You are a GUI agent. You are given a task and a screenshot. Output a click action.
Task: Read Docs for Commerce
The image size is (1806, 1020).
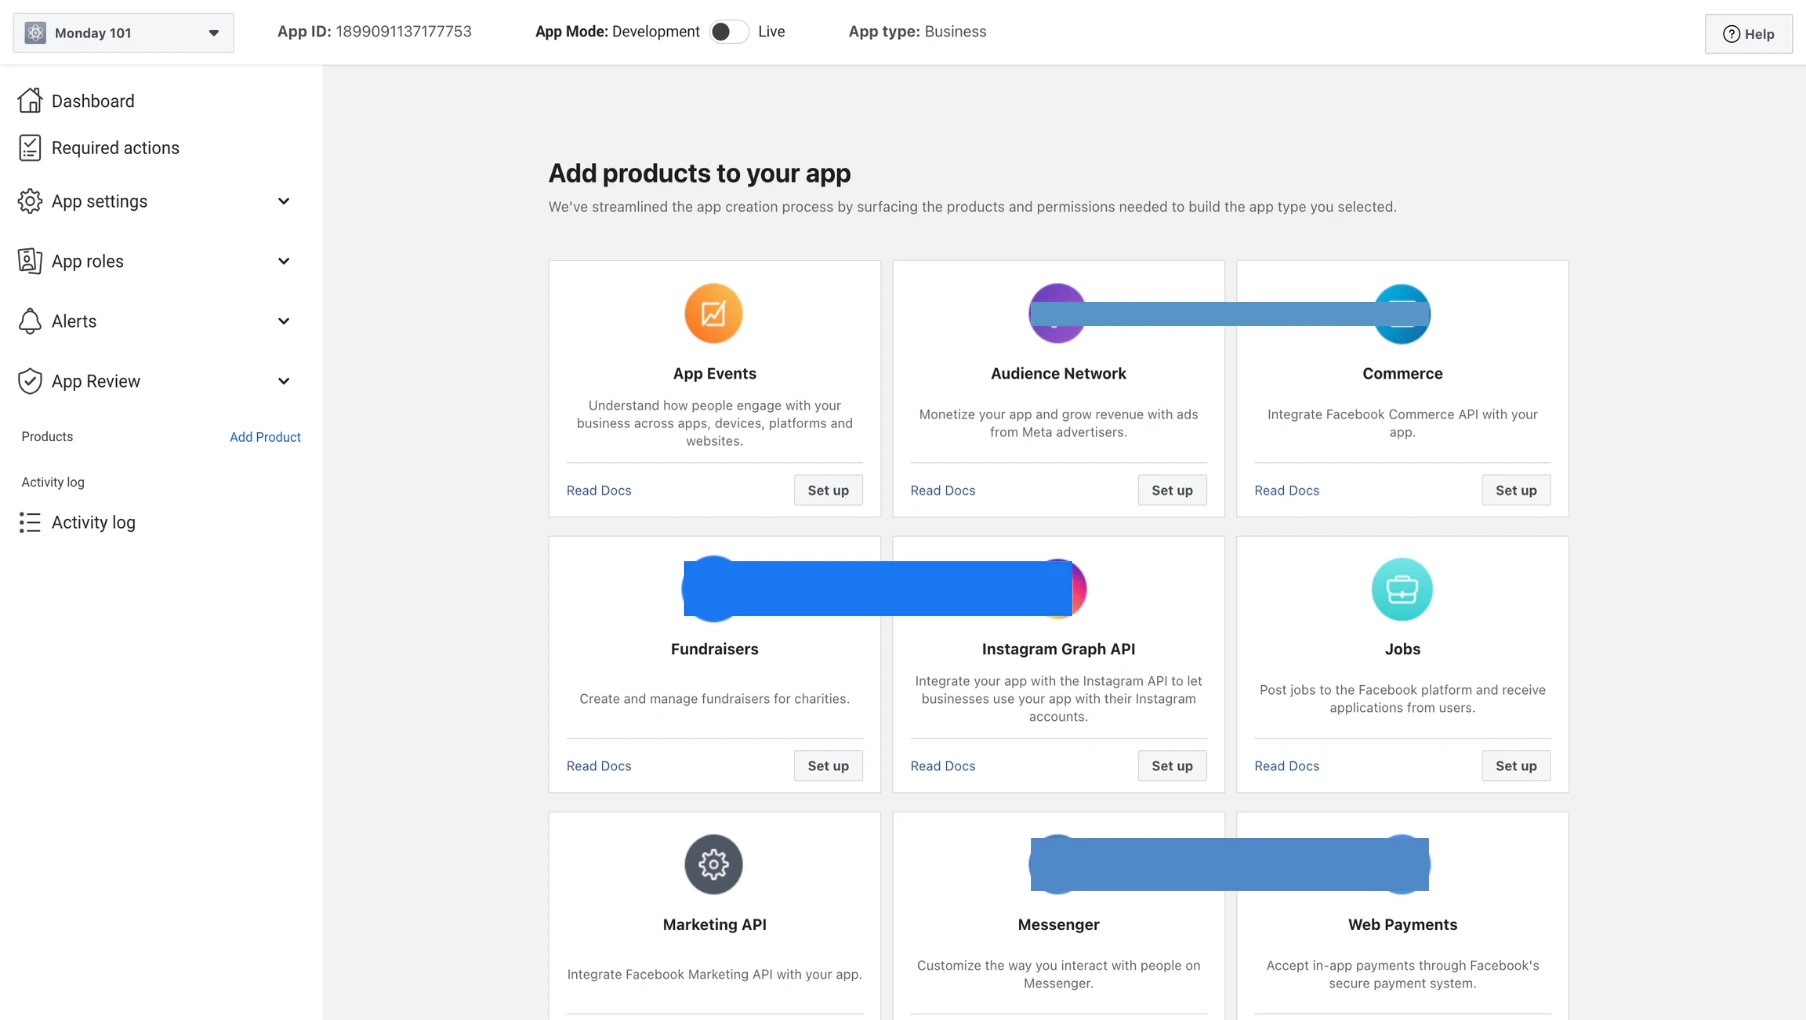[1287, 490]
